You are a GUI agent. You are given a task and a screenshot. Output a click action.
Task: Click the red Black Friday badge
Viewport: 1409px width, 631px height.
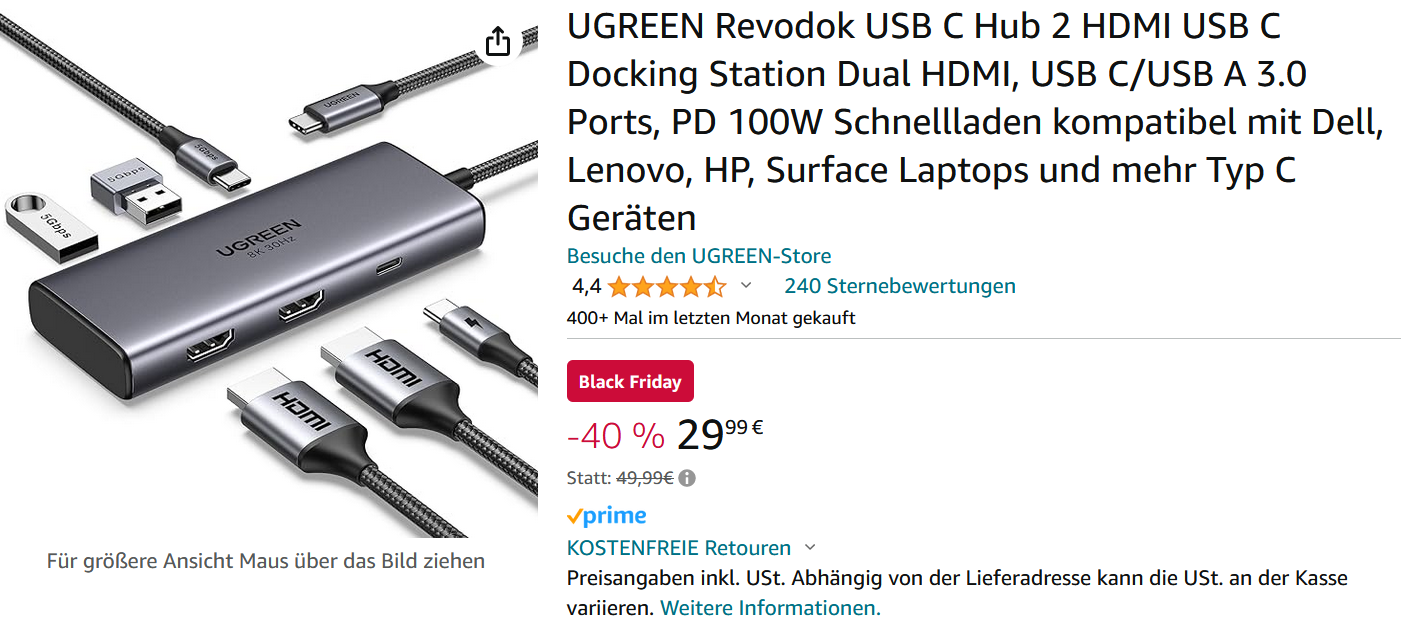(x=630, y=381)
